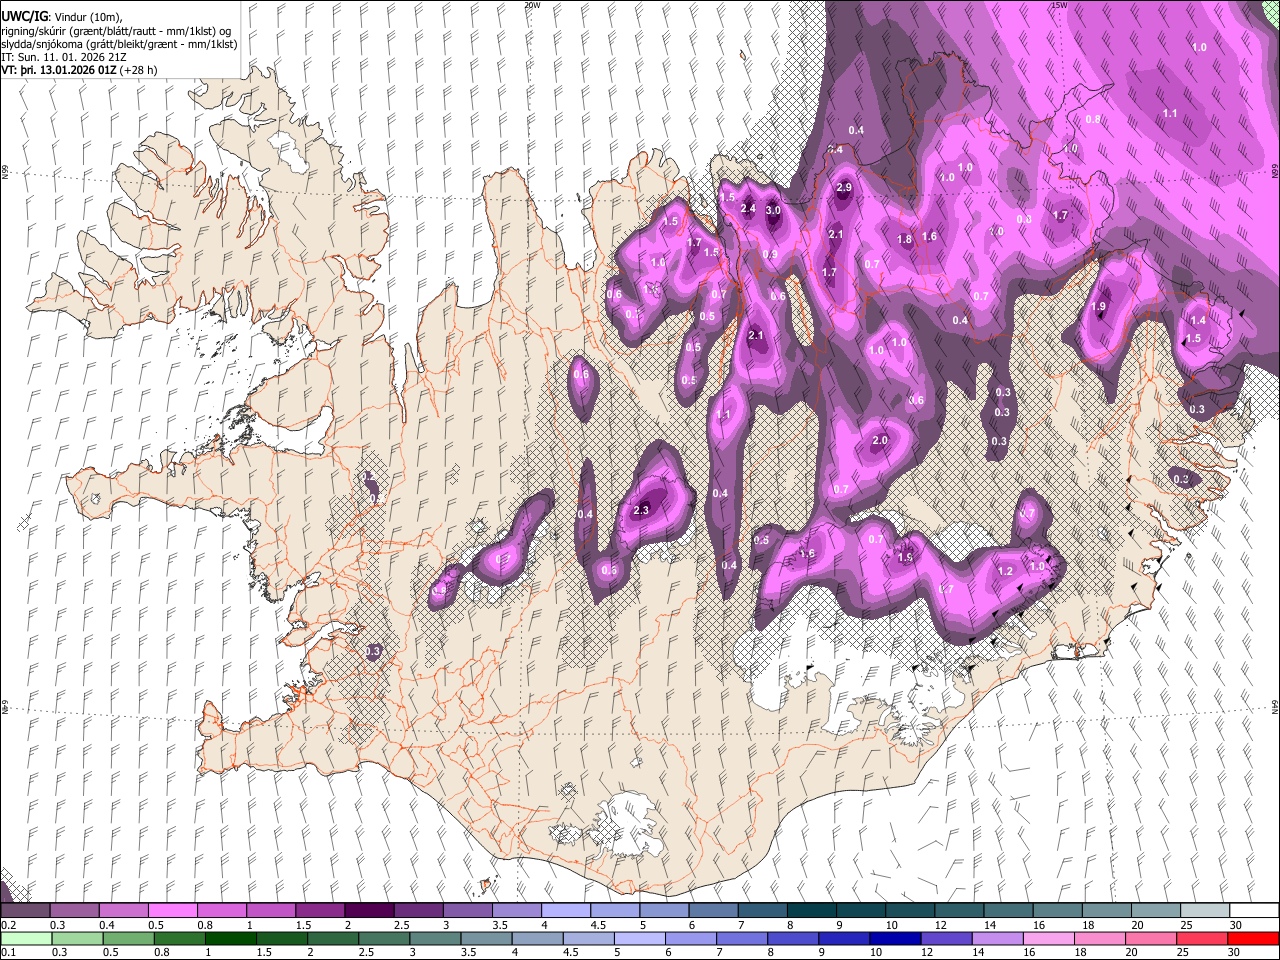Click the '20W' longitude label

532,5
